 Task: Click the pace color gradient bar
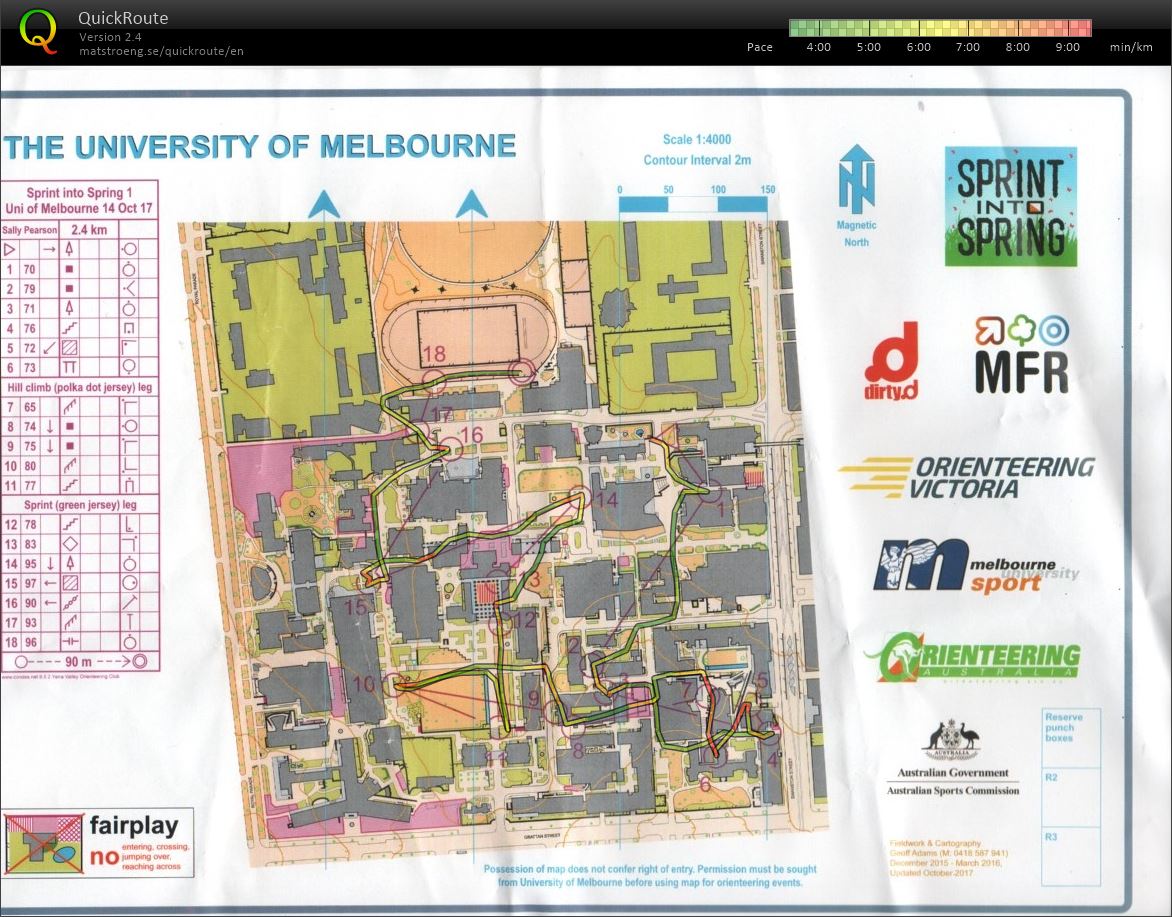[939, 28]
